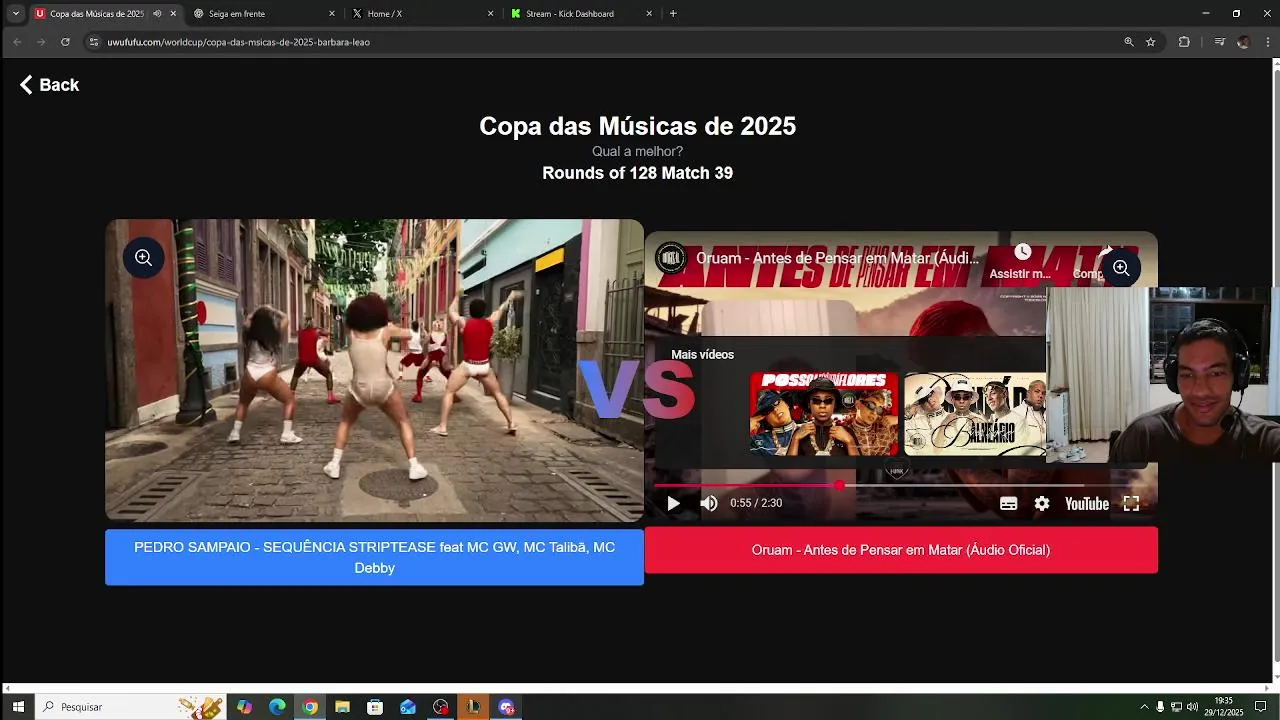The image size is (1280, 720).
Task: Open Microsoft Edge from the taskbar
Action: click(277, 707)
